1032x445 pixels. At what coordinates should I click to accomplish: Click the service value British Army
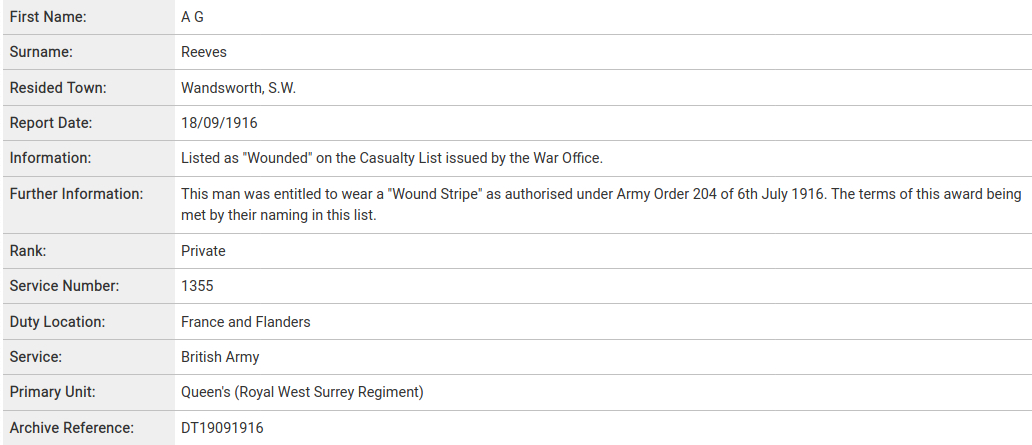[220, 357]
